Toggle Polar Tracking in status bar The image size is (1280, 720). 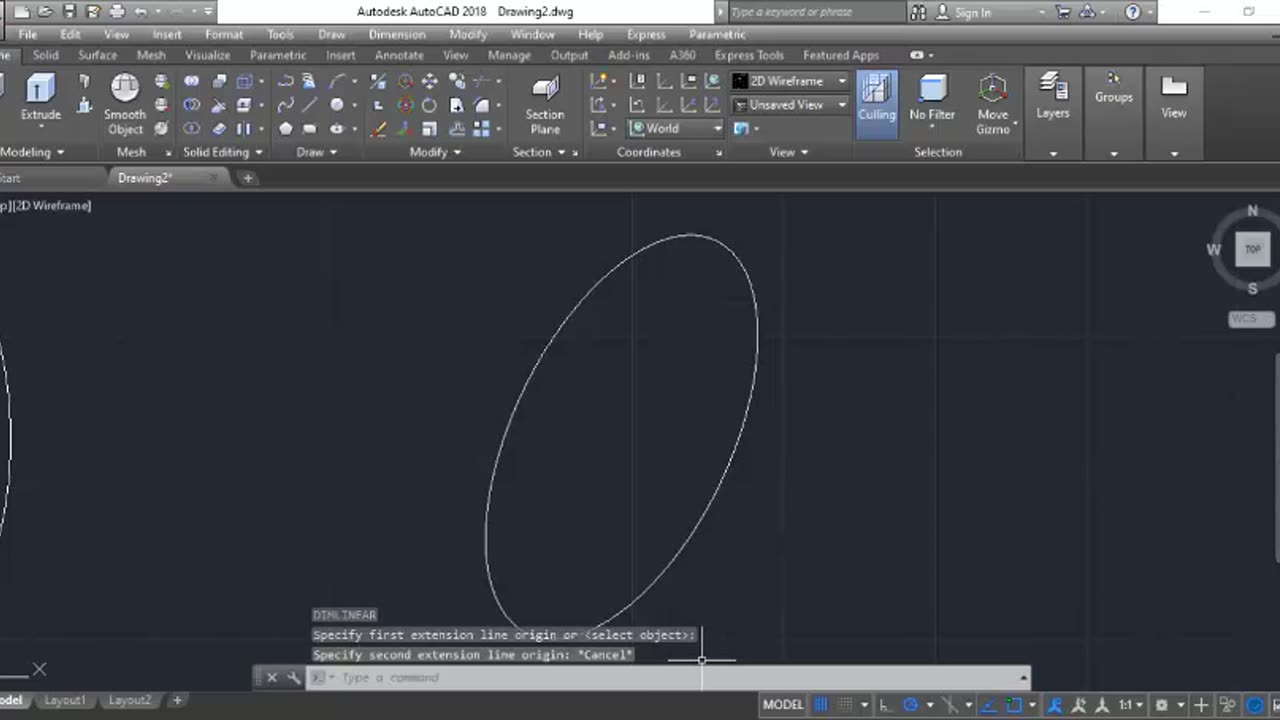(911, 705)
